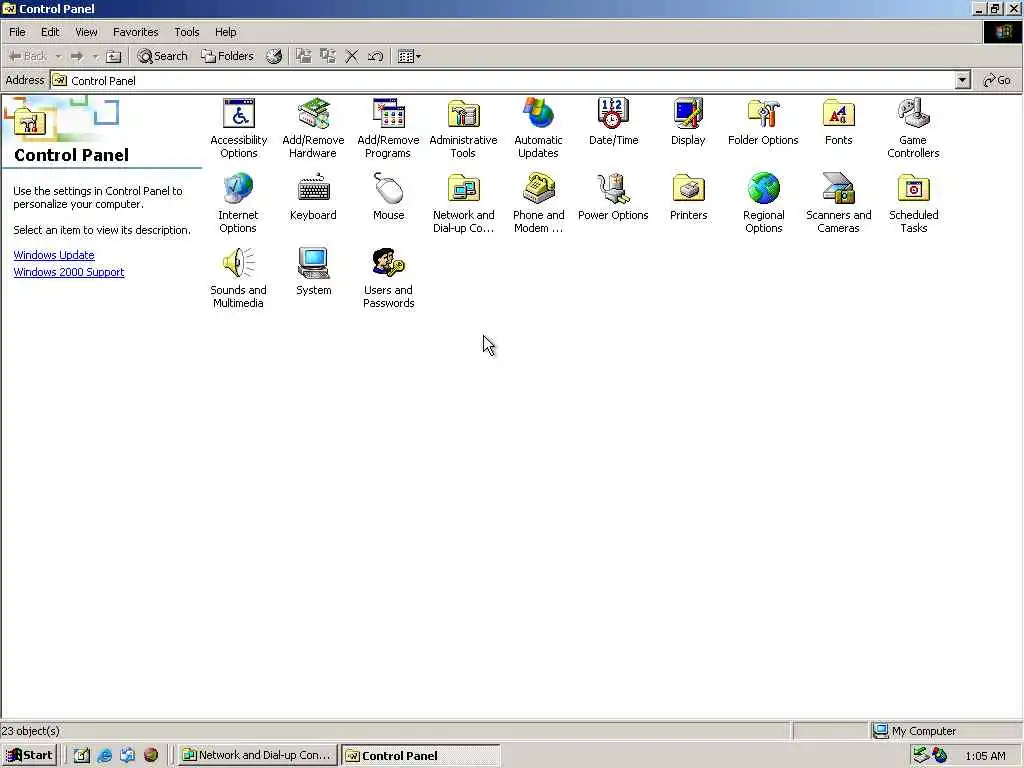The image size is (1024, 768).
Task: Open the Forward history dropdown arrow
Action: tap(95, 57)
